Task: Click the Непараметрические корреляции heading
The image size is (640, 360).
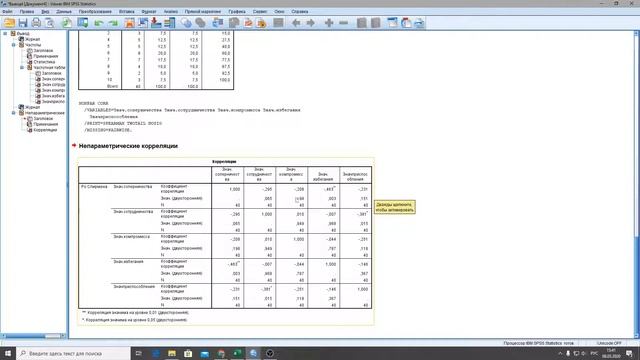Action: [128, 146]
